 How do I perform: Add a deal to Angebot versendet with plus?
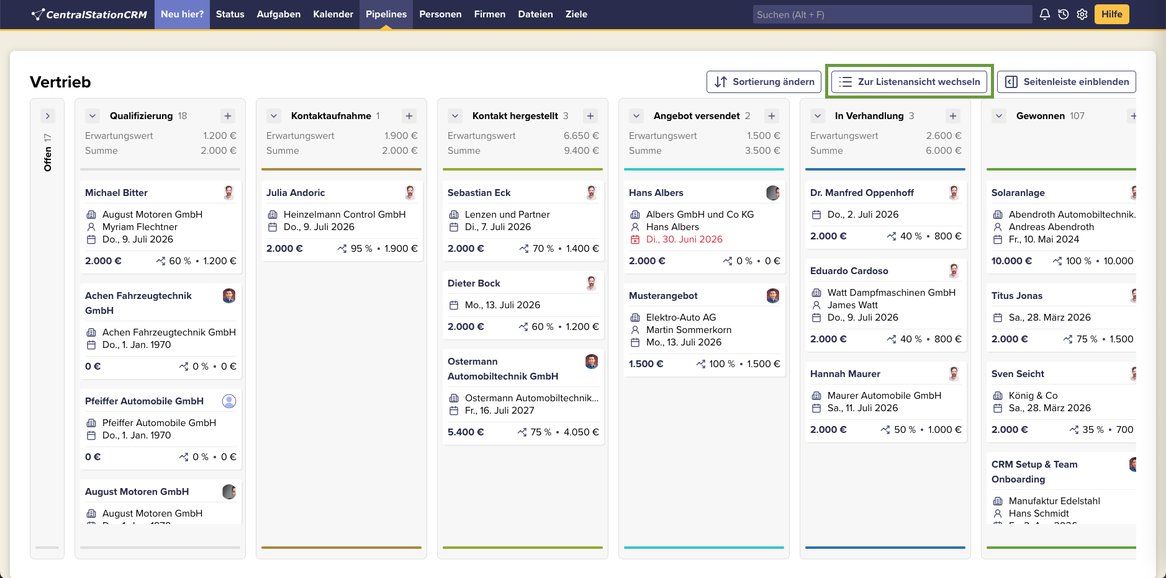coord(771,116)
